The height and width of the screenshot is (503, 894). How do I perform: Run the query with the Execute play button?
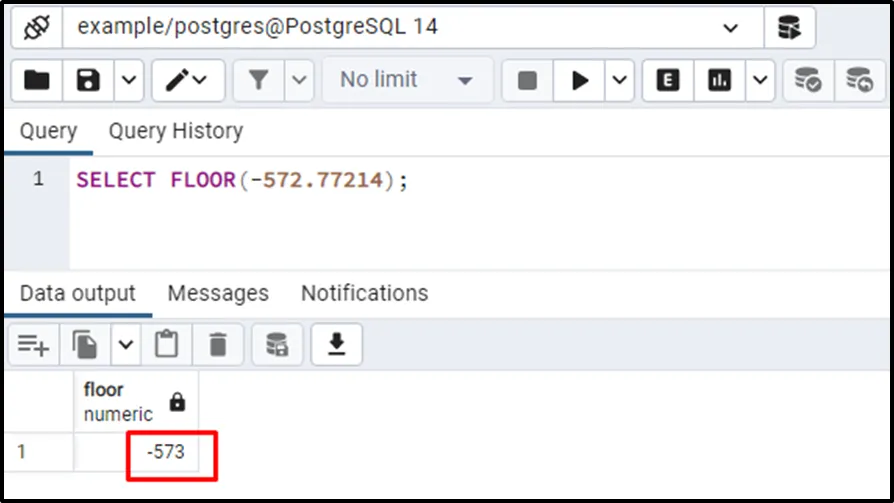[579, 80]
